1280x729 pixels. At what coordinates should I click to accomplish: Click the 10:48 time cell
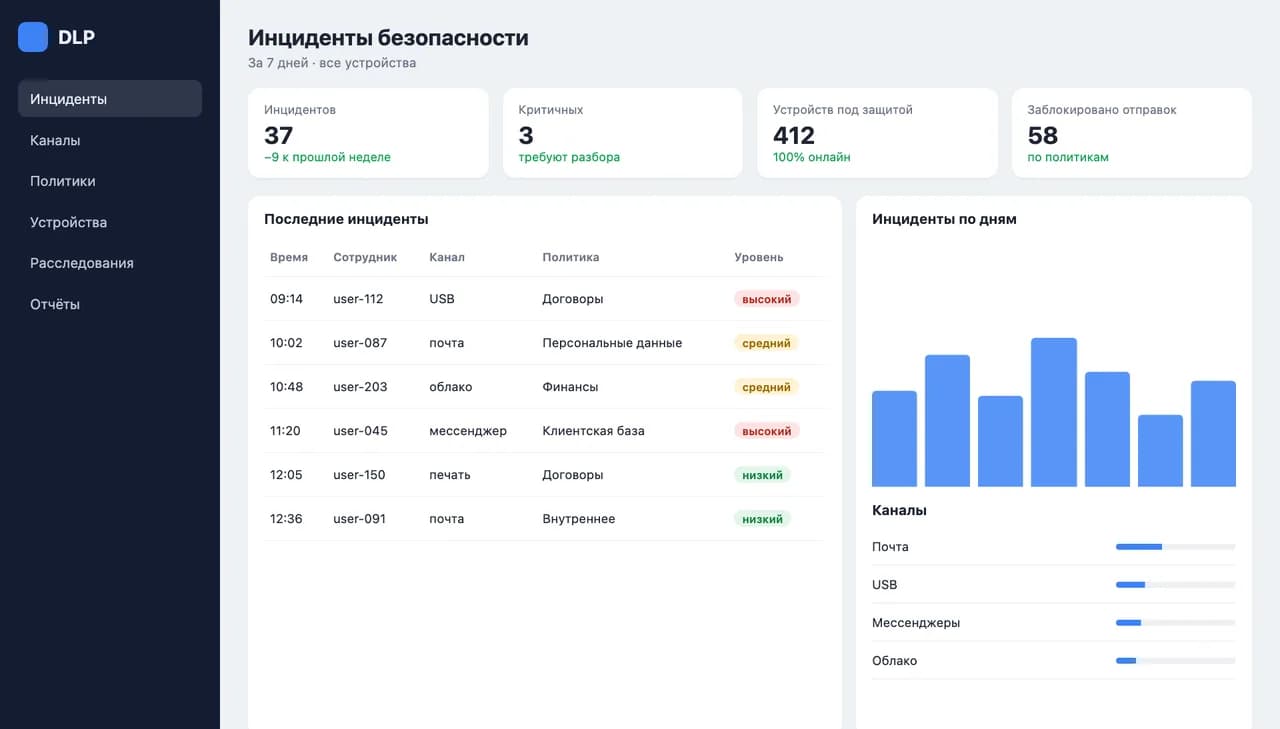click(x=286, y=387)
